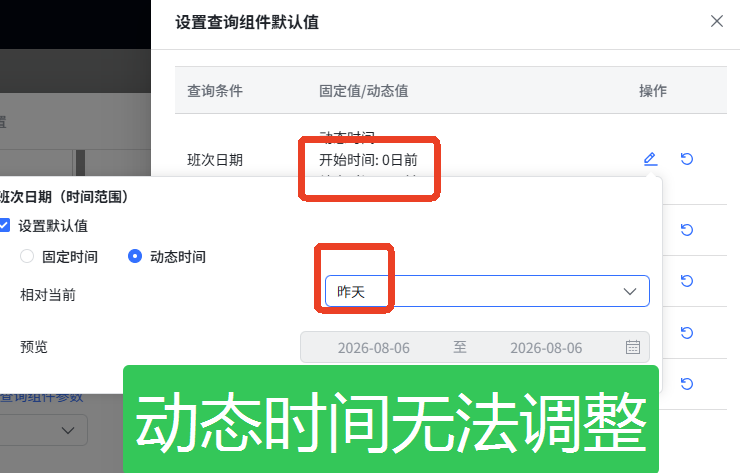Select the 固定时间 radio button

(x=27, y=256)
